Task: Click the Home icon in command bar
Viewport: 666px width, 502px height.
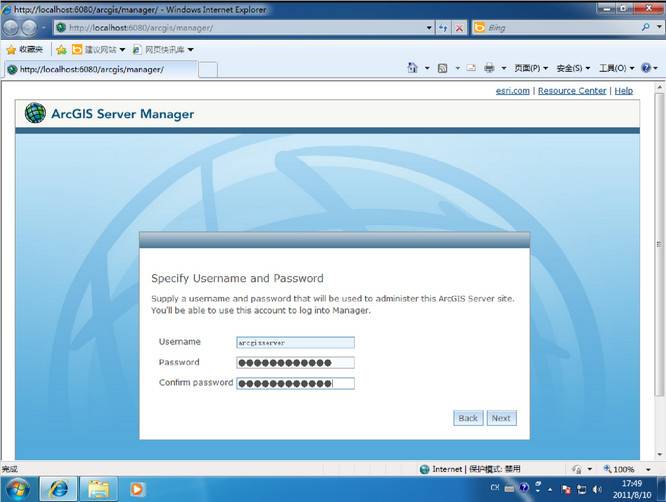Action: [412, 68]
